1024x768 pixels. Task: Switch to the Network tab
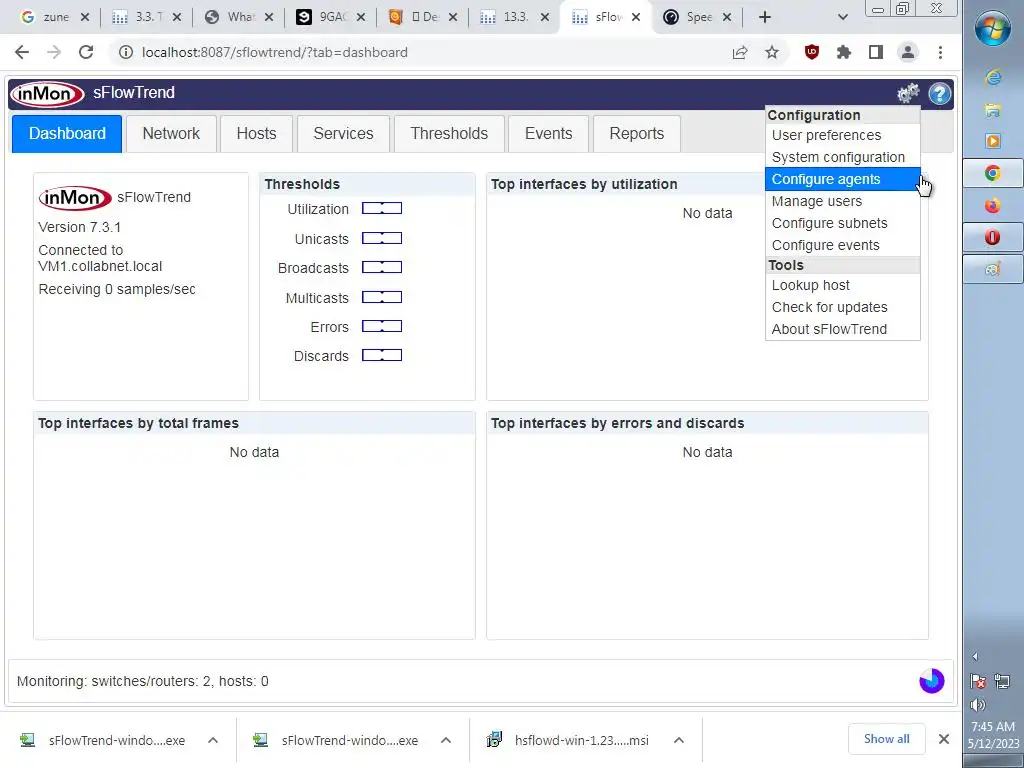[171, 134]
